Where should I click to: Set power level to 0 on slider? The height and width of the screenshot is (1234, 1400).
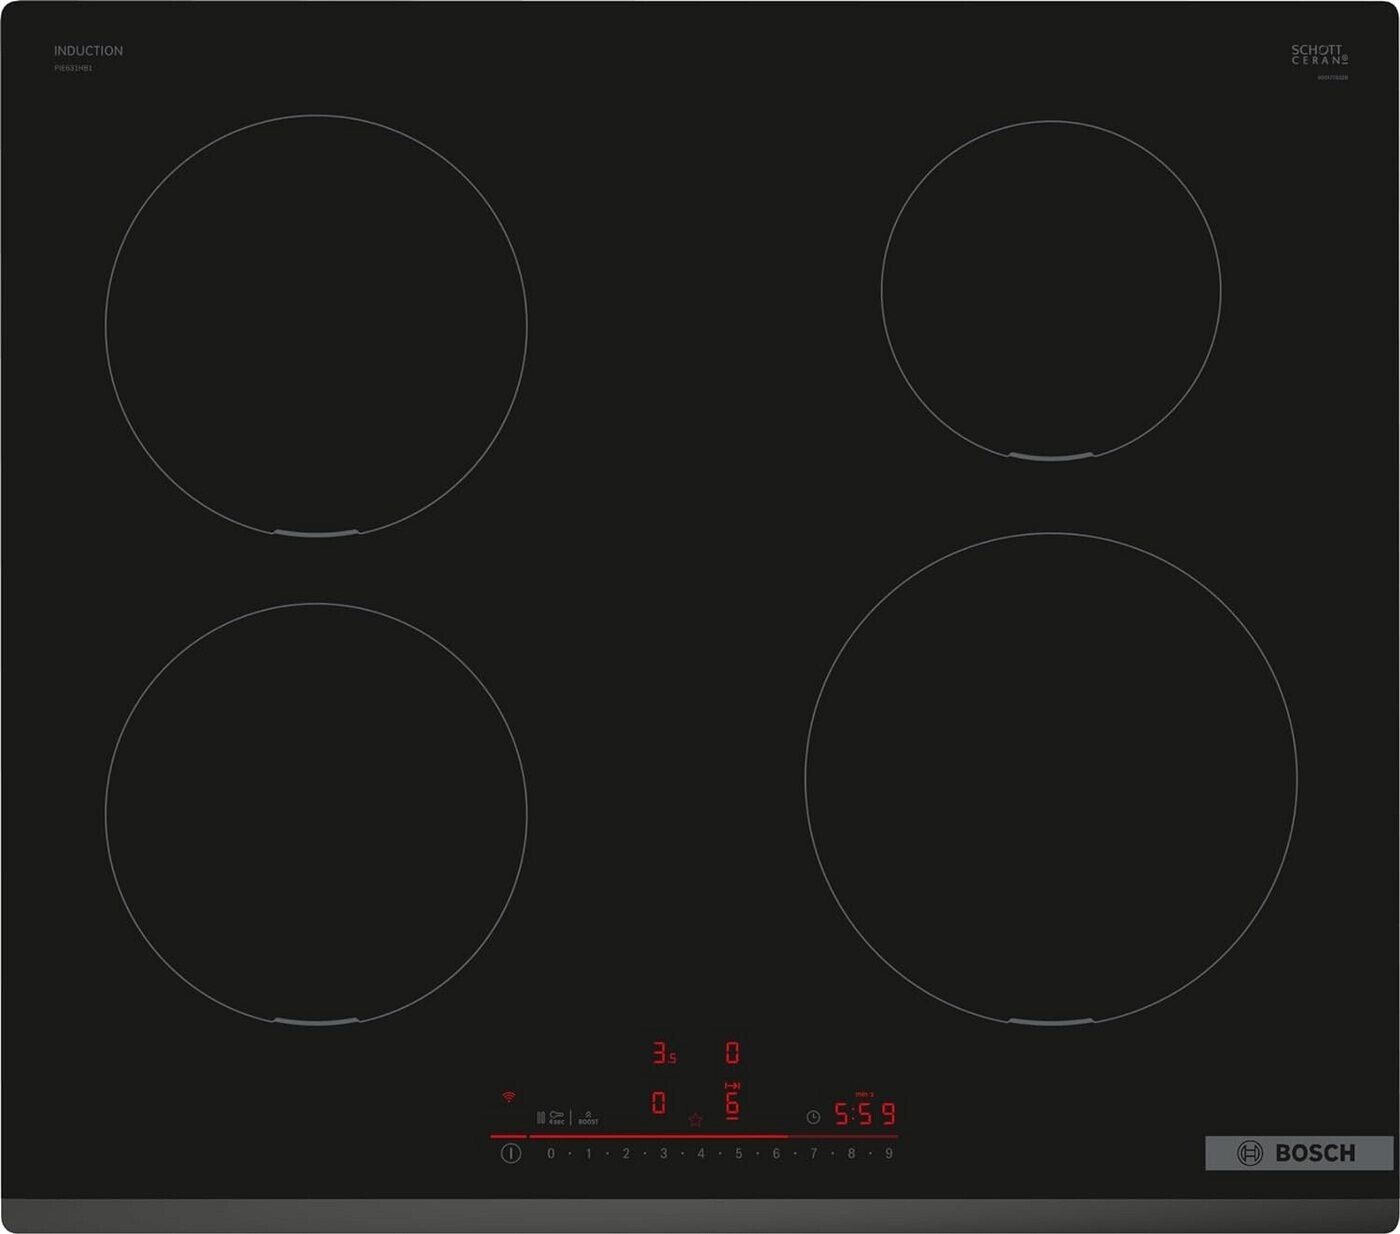tap(550, 1154)
